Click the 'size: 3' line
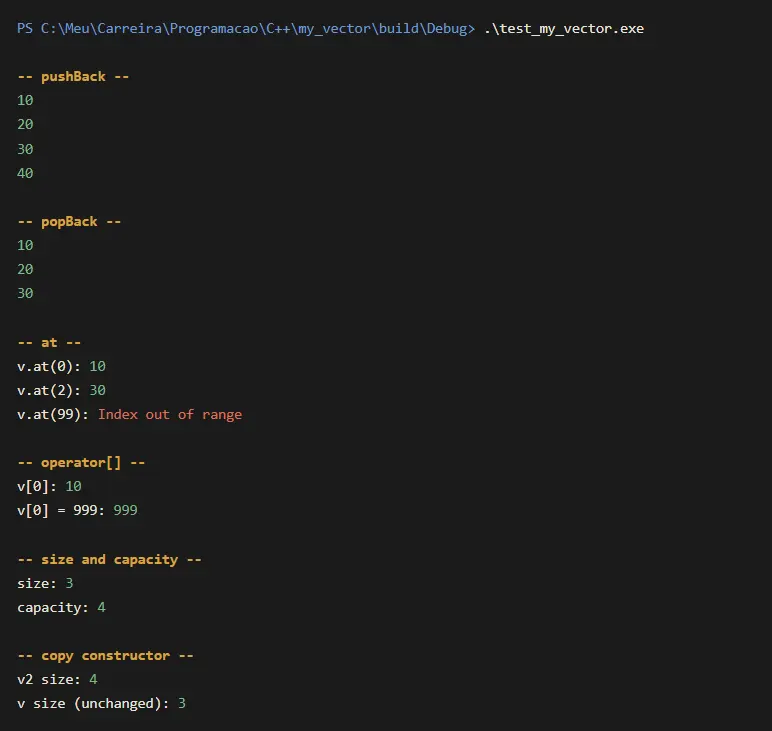The image size is (772, 731). coord(45,583)
